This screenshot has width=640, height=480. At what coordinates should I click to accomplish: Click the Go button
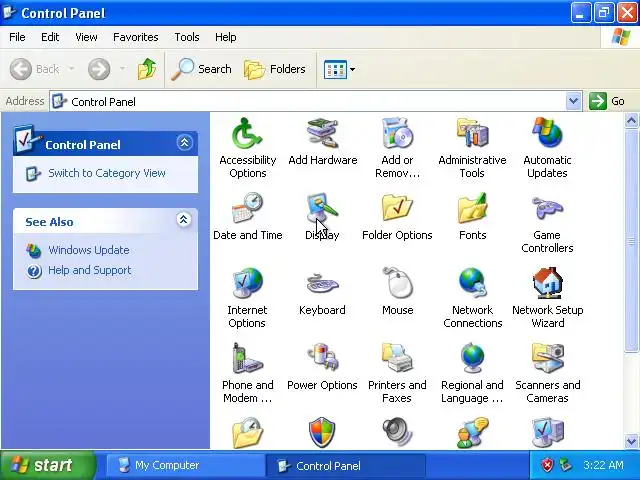pyautogui.click(x=607, y=101)
